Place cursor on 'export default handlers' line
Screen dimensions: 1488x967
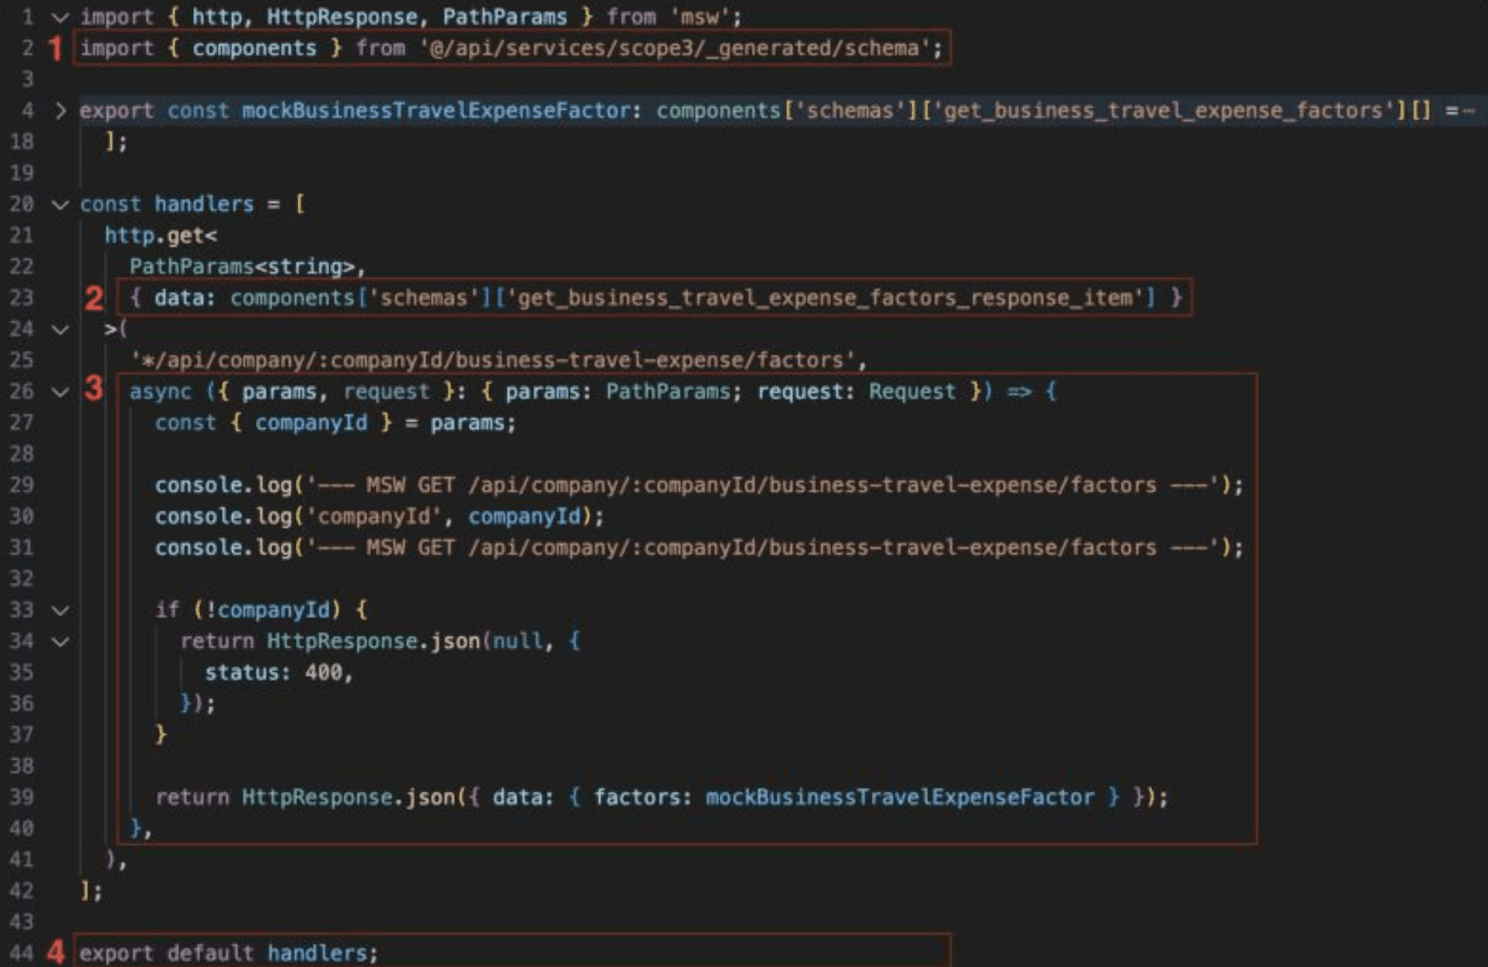[228, 953]
